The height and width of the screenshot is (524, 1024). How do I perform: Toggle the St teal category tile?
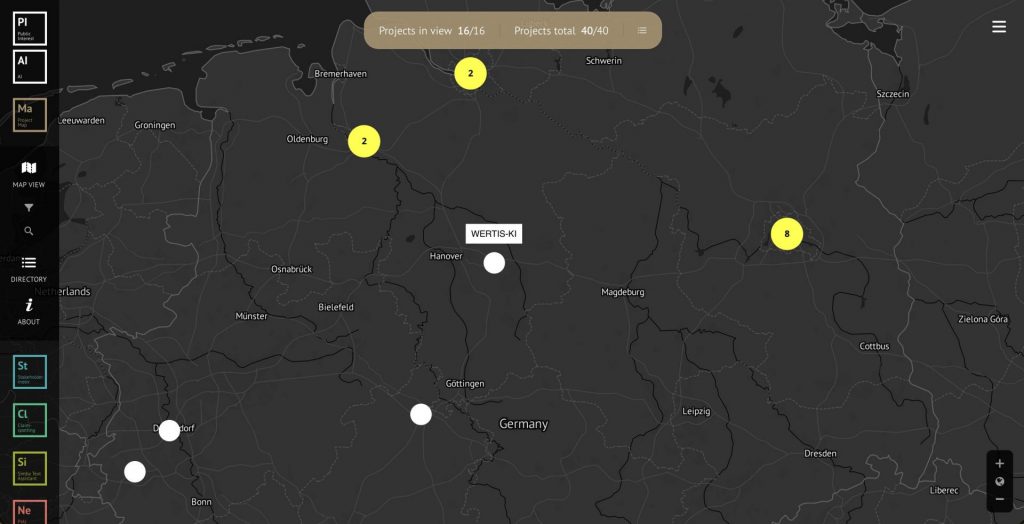coord(30,372)
